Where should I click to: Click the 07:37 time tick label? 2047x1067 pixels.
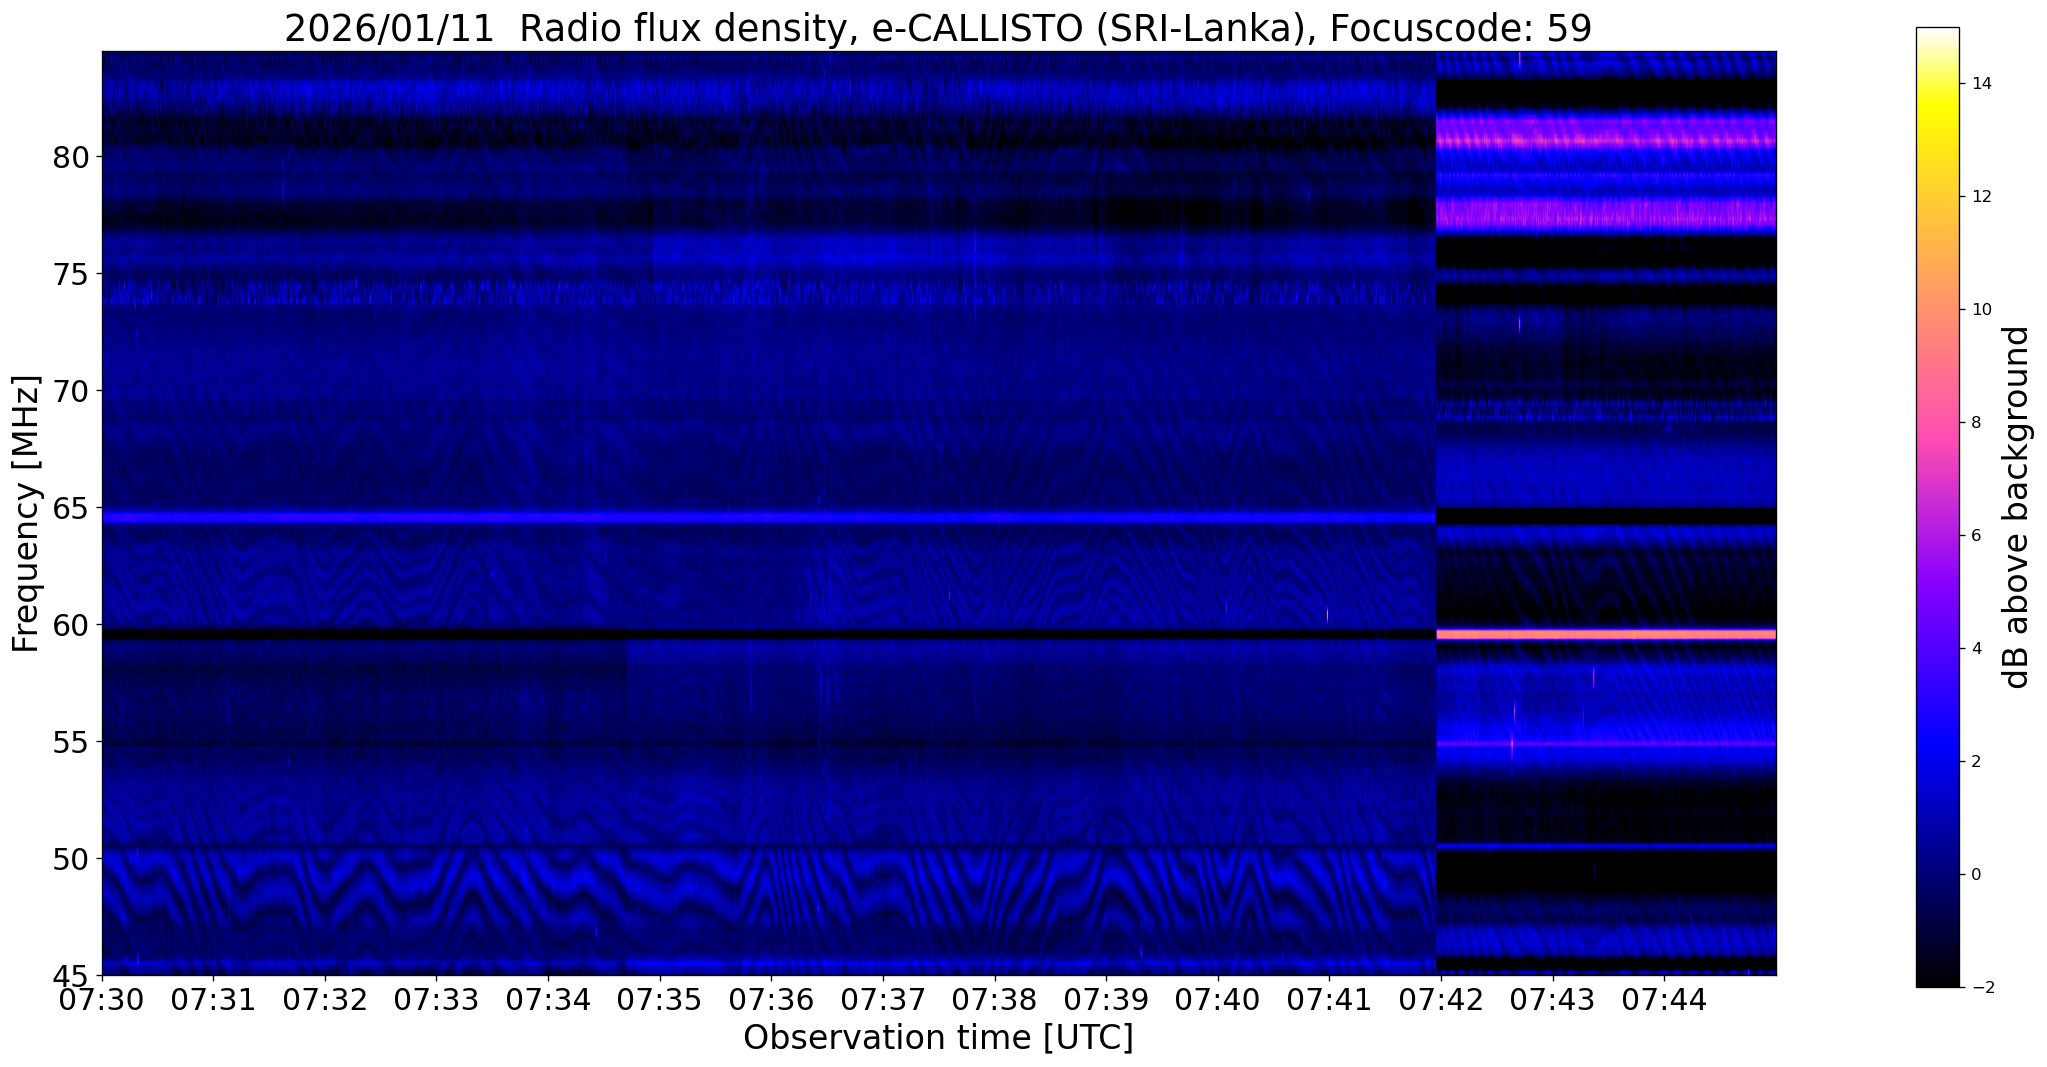tap(883, 999)
